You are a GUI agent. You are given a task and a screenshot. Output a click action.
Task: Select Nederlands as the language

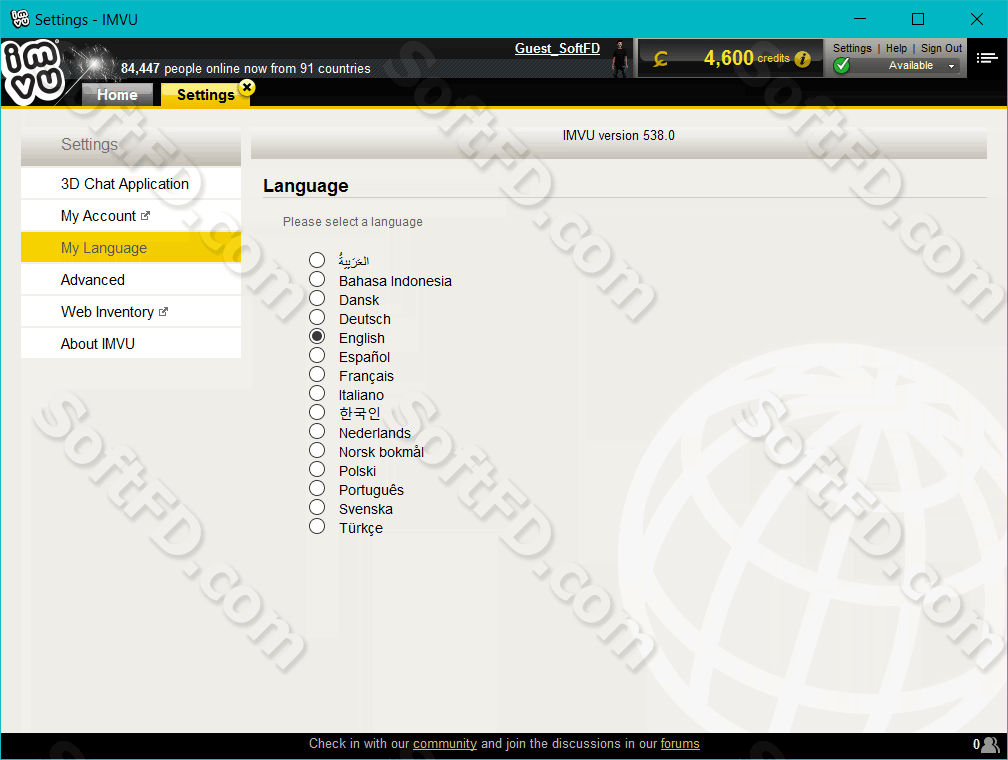point(317,431)
